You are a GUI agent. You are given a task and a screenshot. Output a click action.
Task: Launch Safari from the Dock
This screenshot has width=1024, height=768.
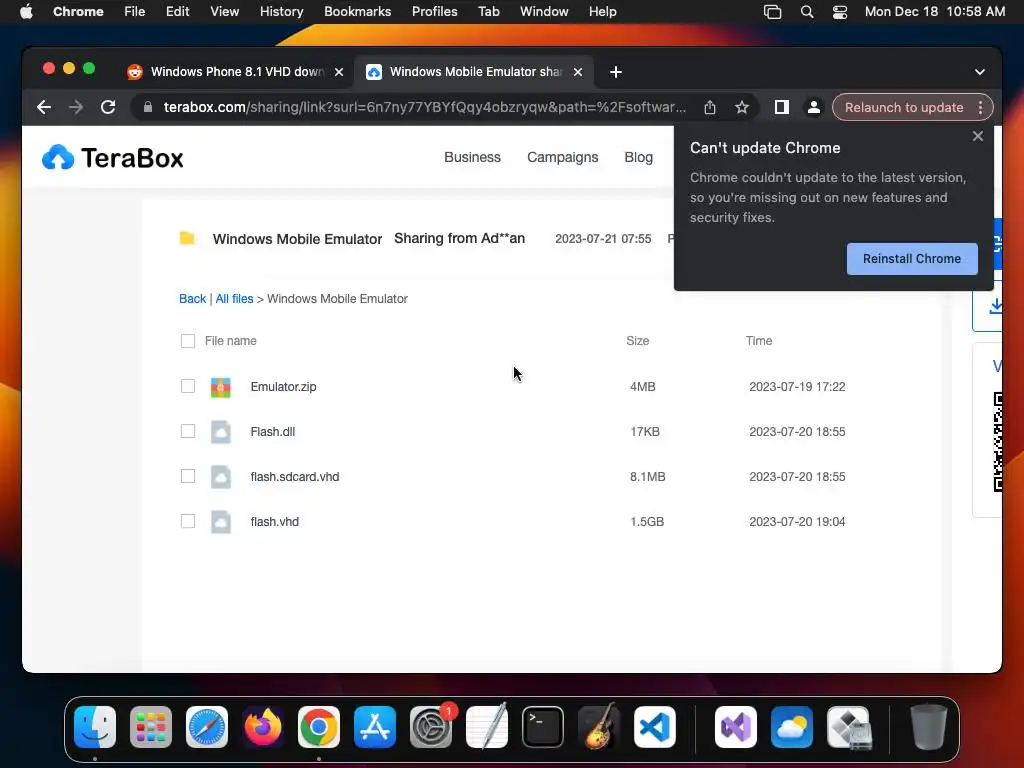207,727
